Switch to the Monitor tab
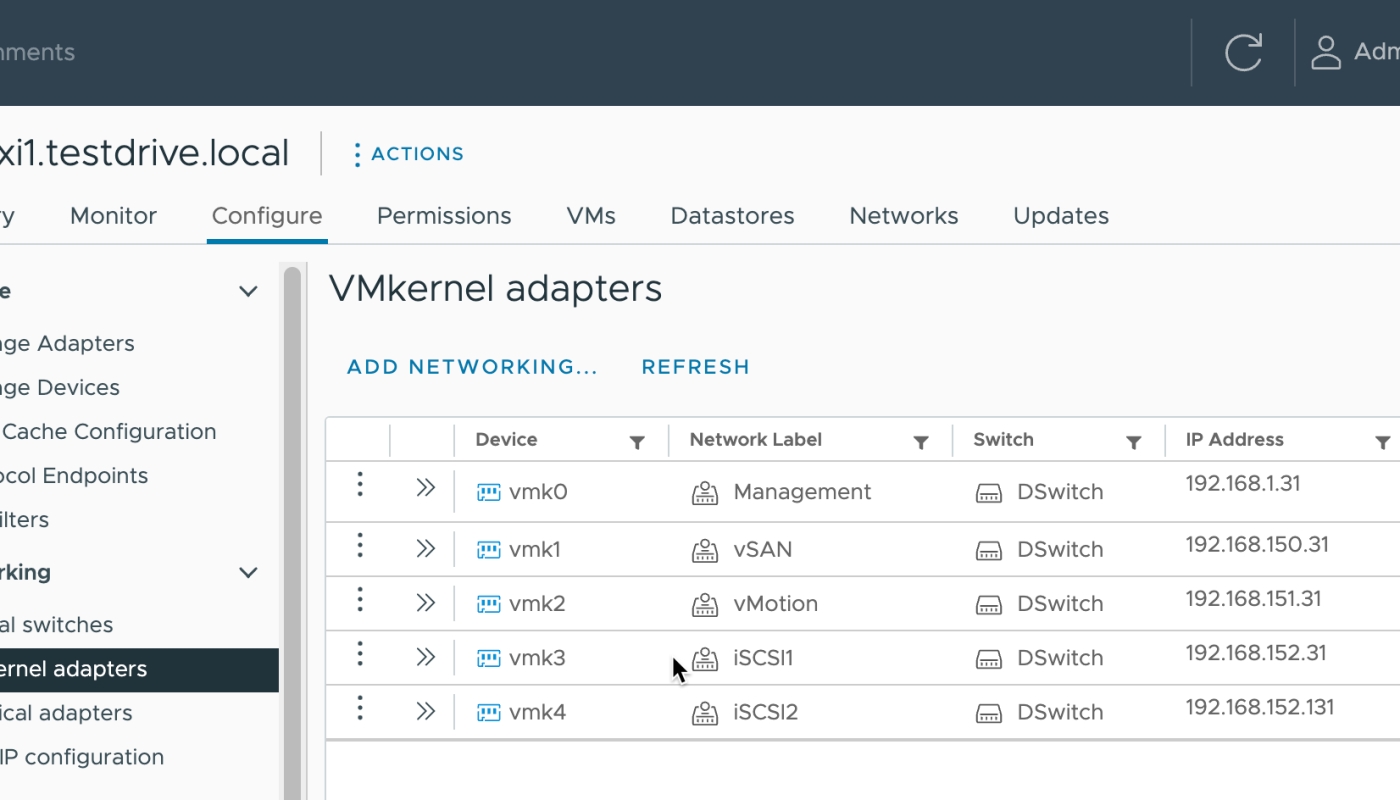This screenshot has width=1400, height=800. (x=113, y=216)
